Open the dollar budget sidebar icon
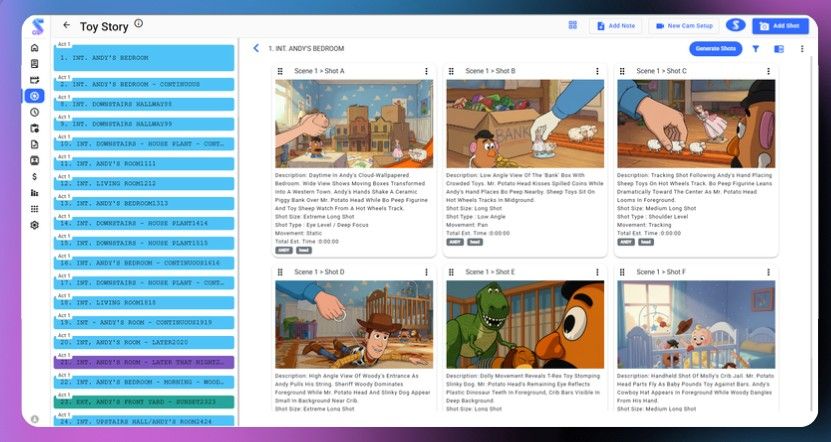This screenshot has height=442, width=831. pyautogui.click(x=34, y=176)
